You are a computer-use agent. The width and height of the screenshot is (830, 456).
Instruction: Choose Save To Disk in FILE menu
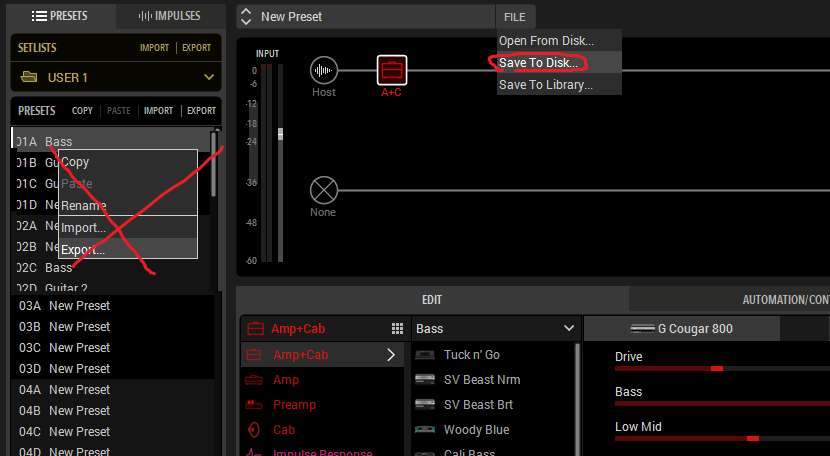[x=558, y=62]
